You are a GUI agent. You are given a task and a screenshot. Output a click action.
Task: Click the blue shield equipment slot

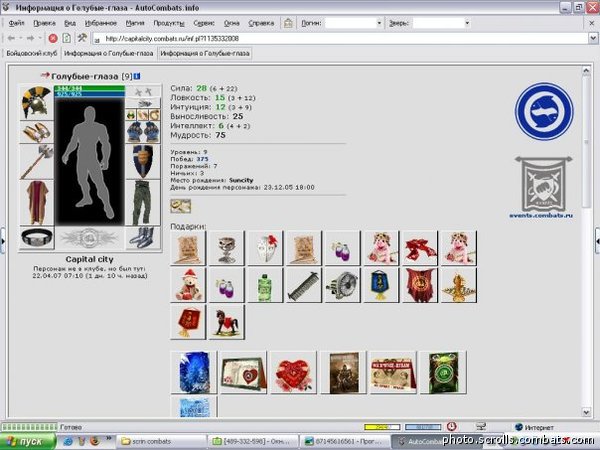(x=143, y=161)
